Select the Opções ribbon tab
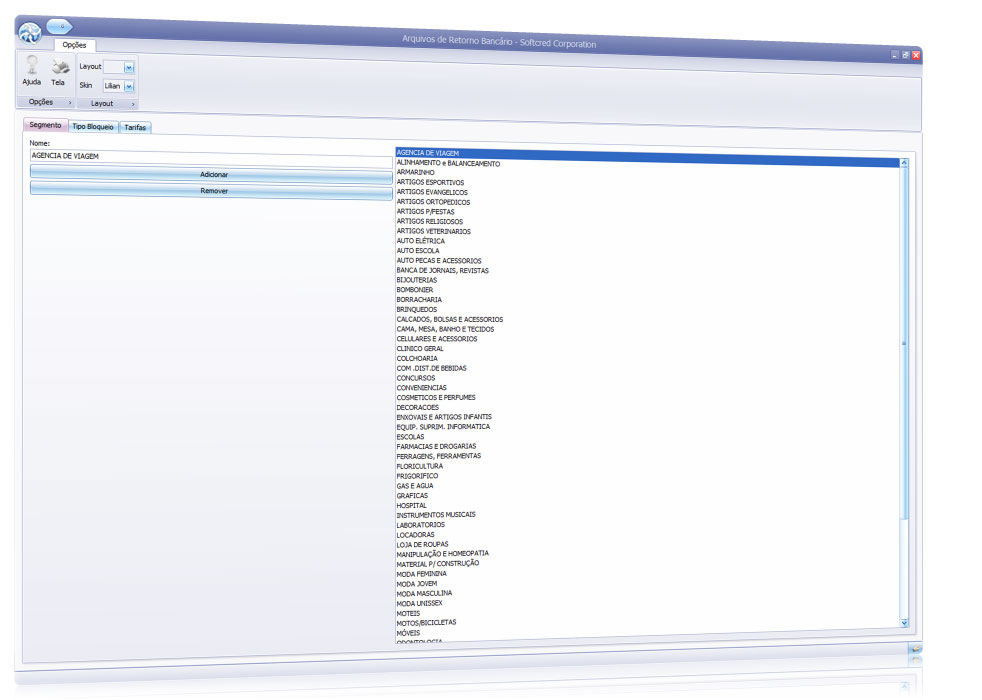This screenshot has width=982, height=700. tap(74, 45)
